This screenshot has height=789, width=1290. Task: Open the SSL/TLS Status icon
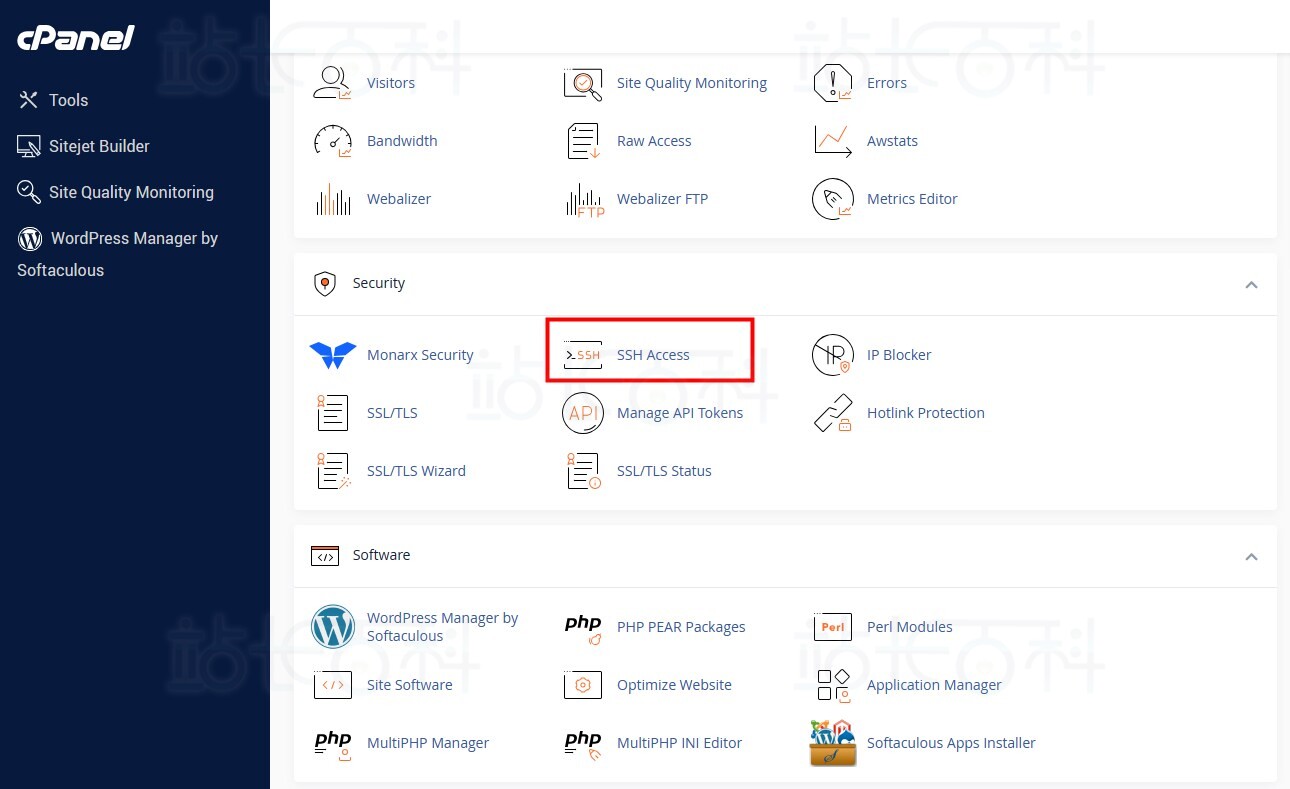pos(583,471)
